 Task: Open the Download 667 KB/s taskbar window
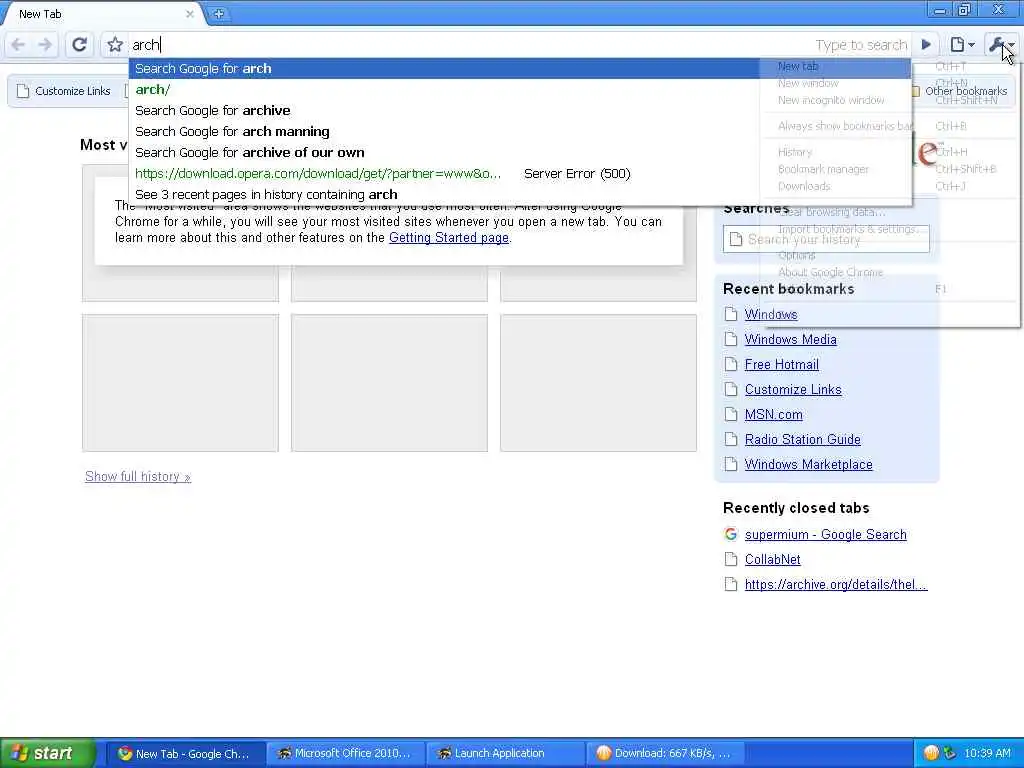(x=665, y=754)
